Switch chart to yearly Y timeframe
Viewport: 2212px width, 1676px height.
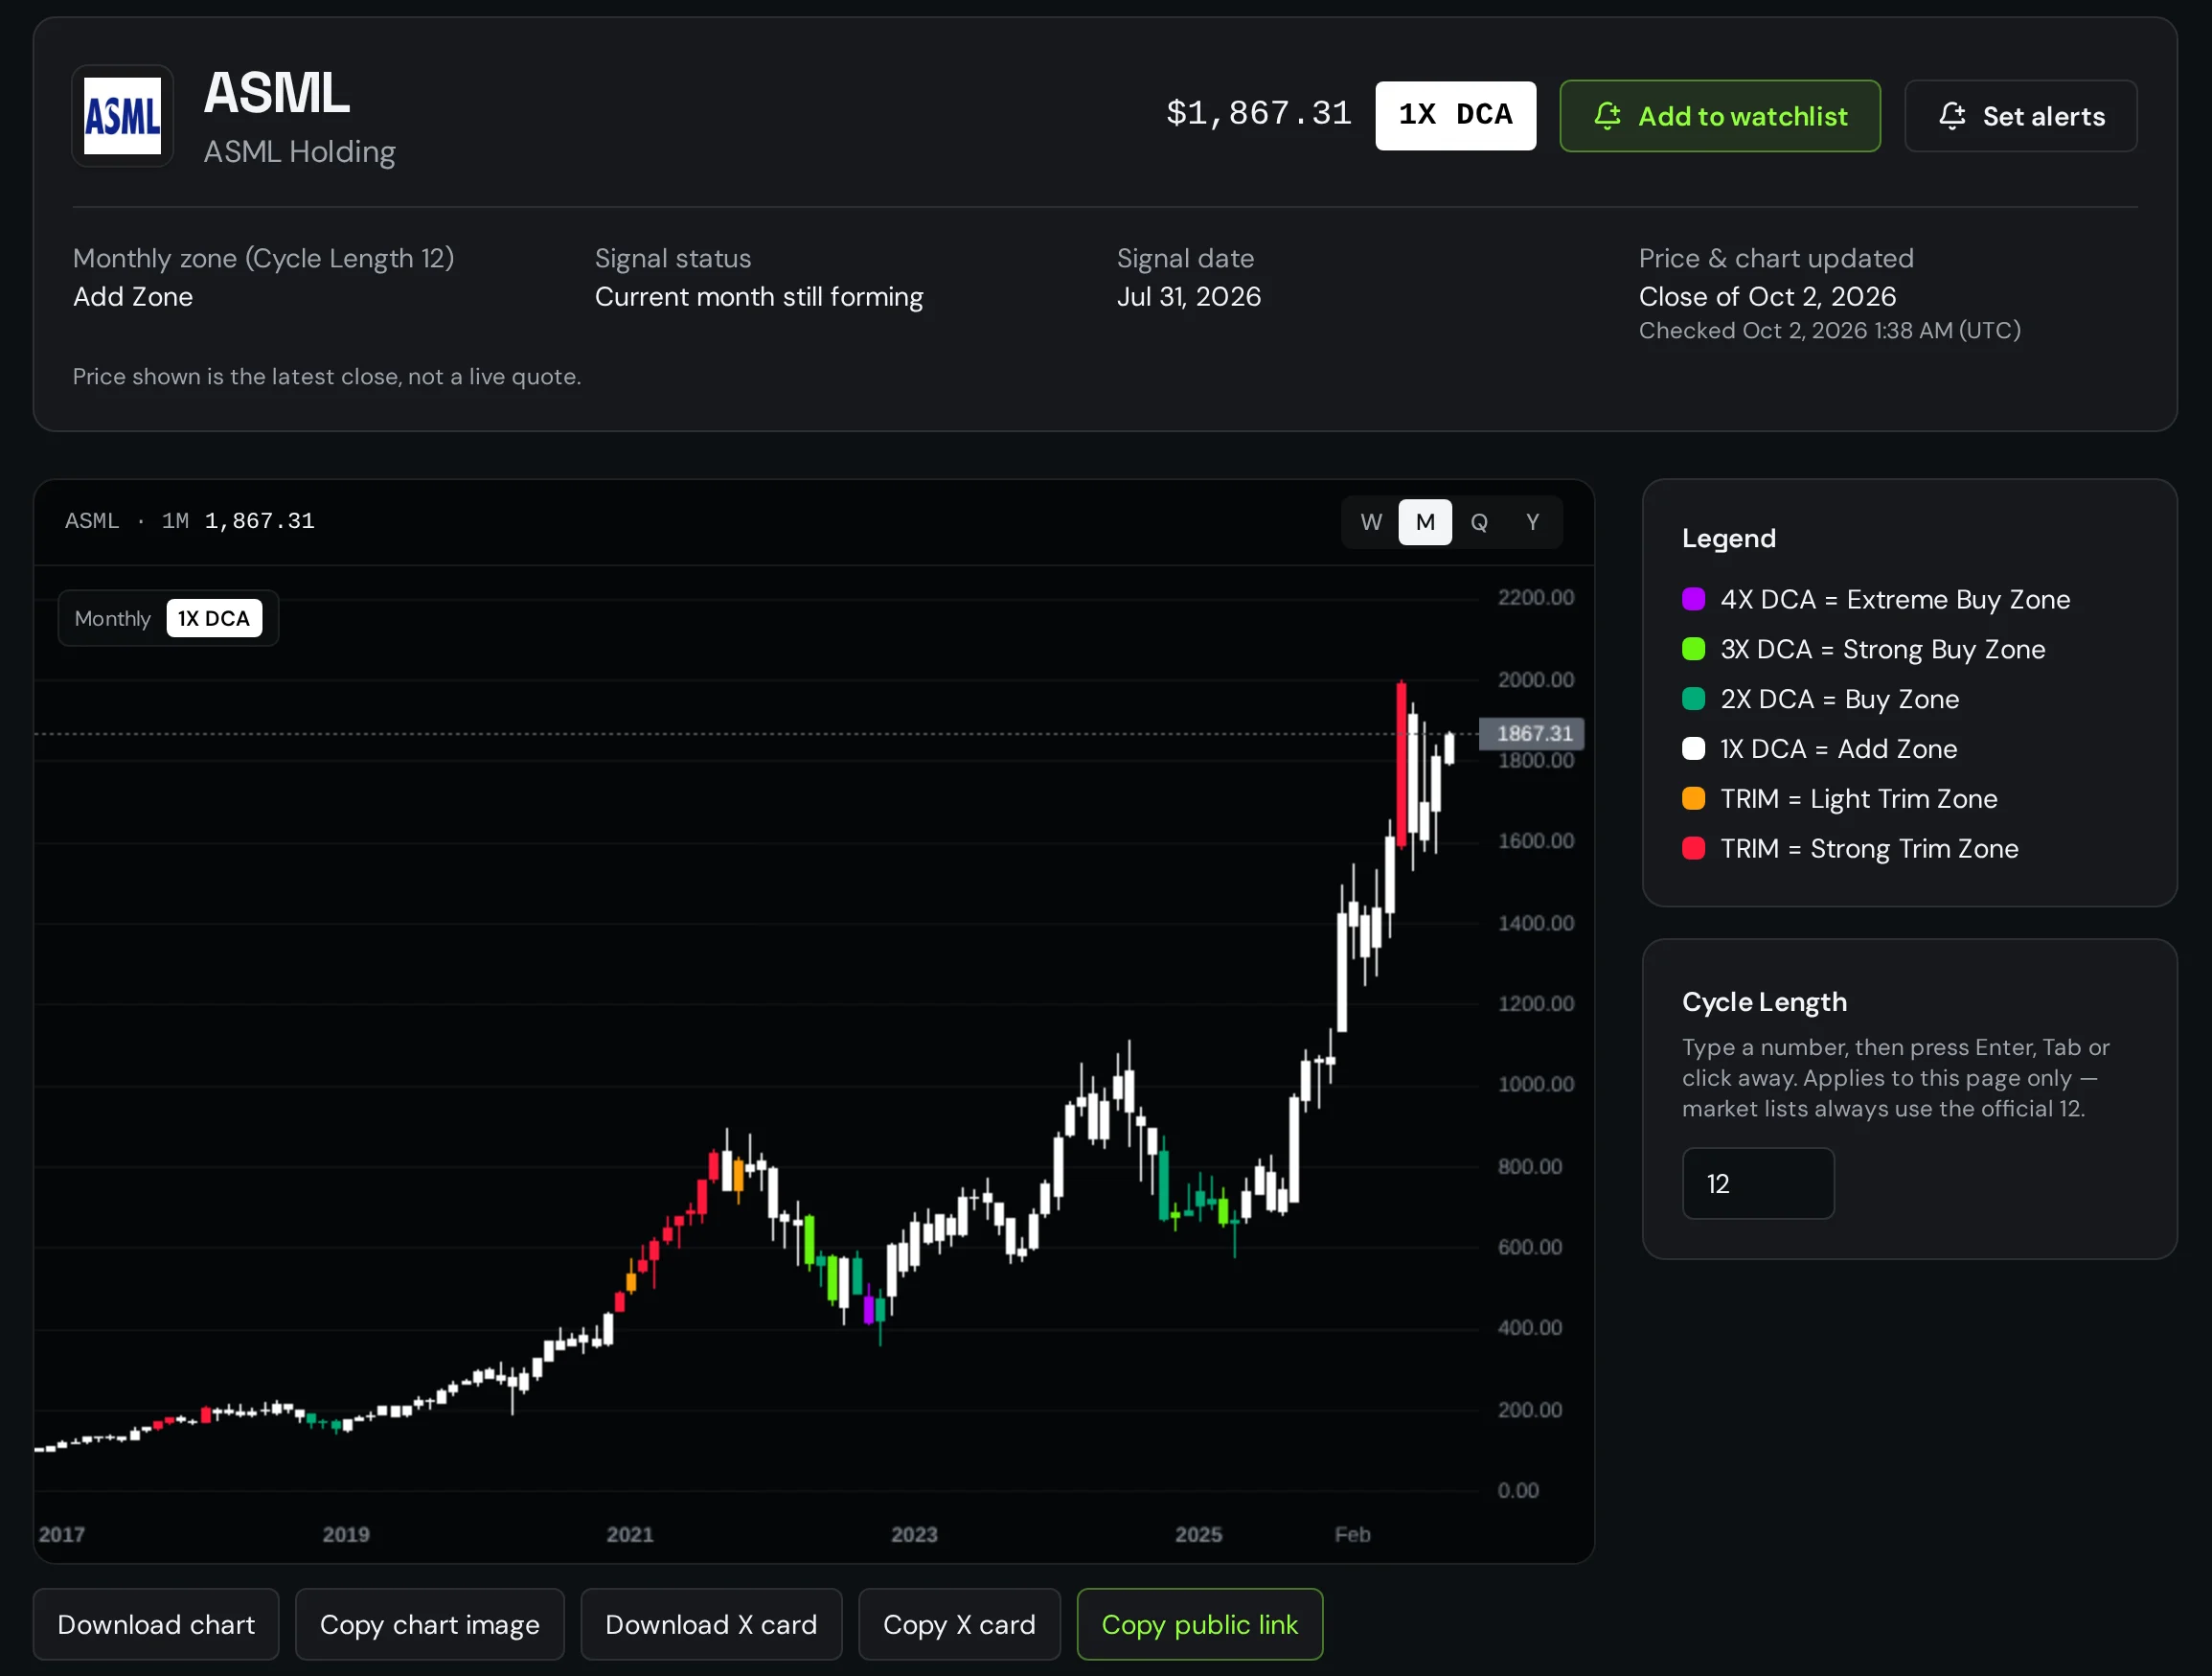click(x=1532, y=522)
